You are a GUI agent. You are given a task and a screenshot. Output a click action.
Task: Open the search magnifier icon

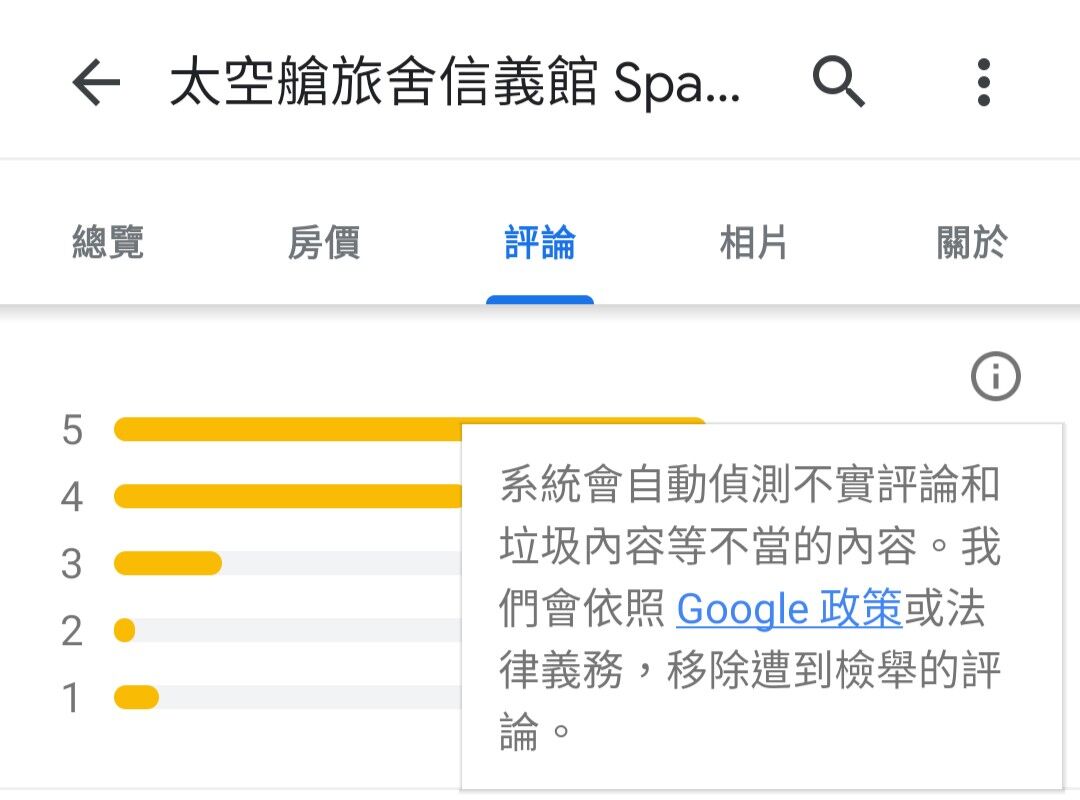click(838, 82)
